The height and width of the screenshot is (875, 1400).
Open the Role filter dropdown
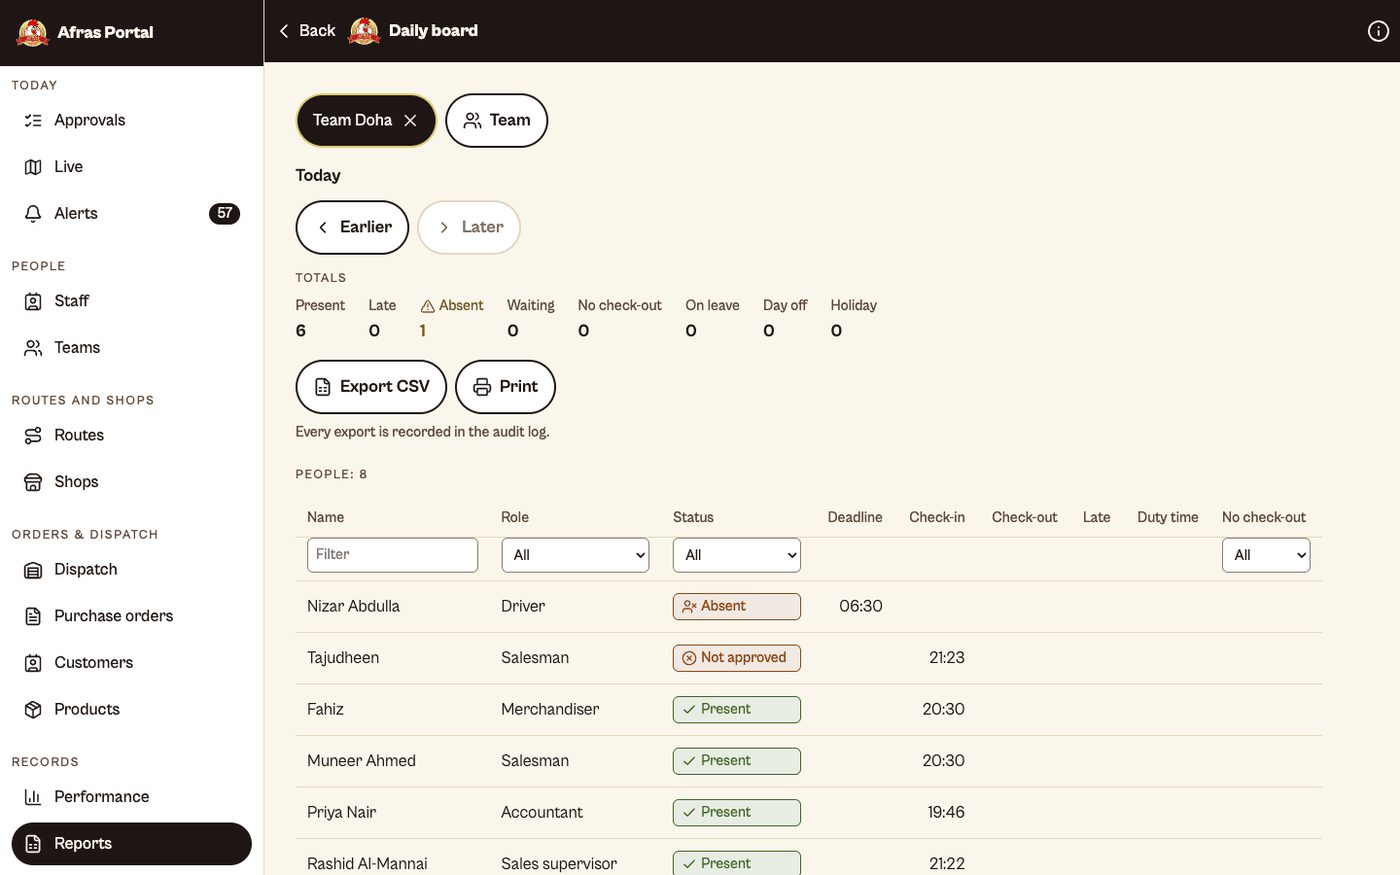pyautogui.click(x=575, y=555)
